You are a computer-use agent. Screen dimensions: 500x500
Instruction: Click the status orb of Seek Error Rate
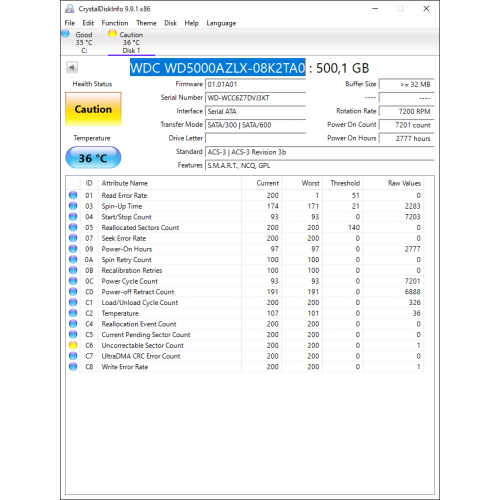click(x=73, y=238)
